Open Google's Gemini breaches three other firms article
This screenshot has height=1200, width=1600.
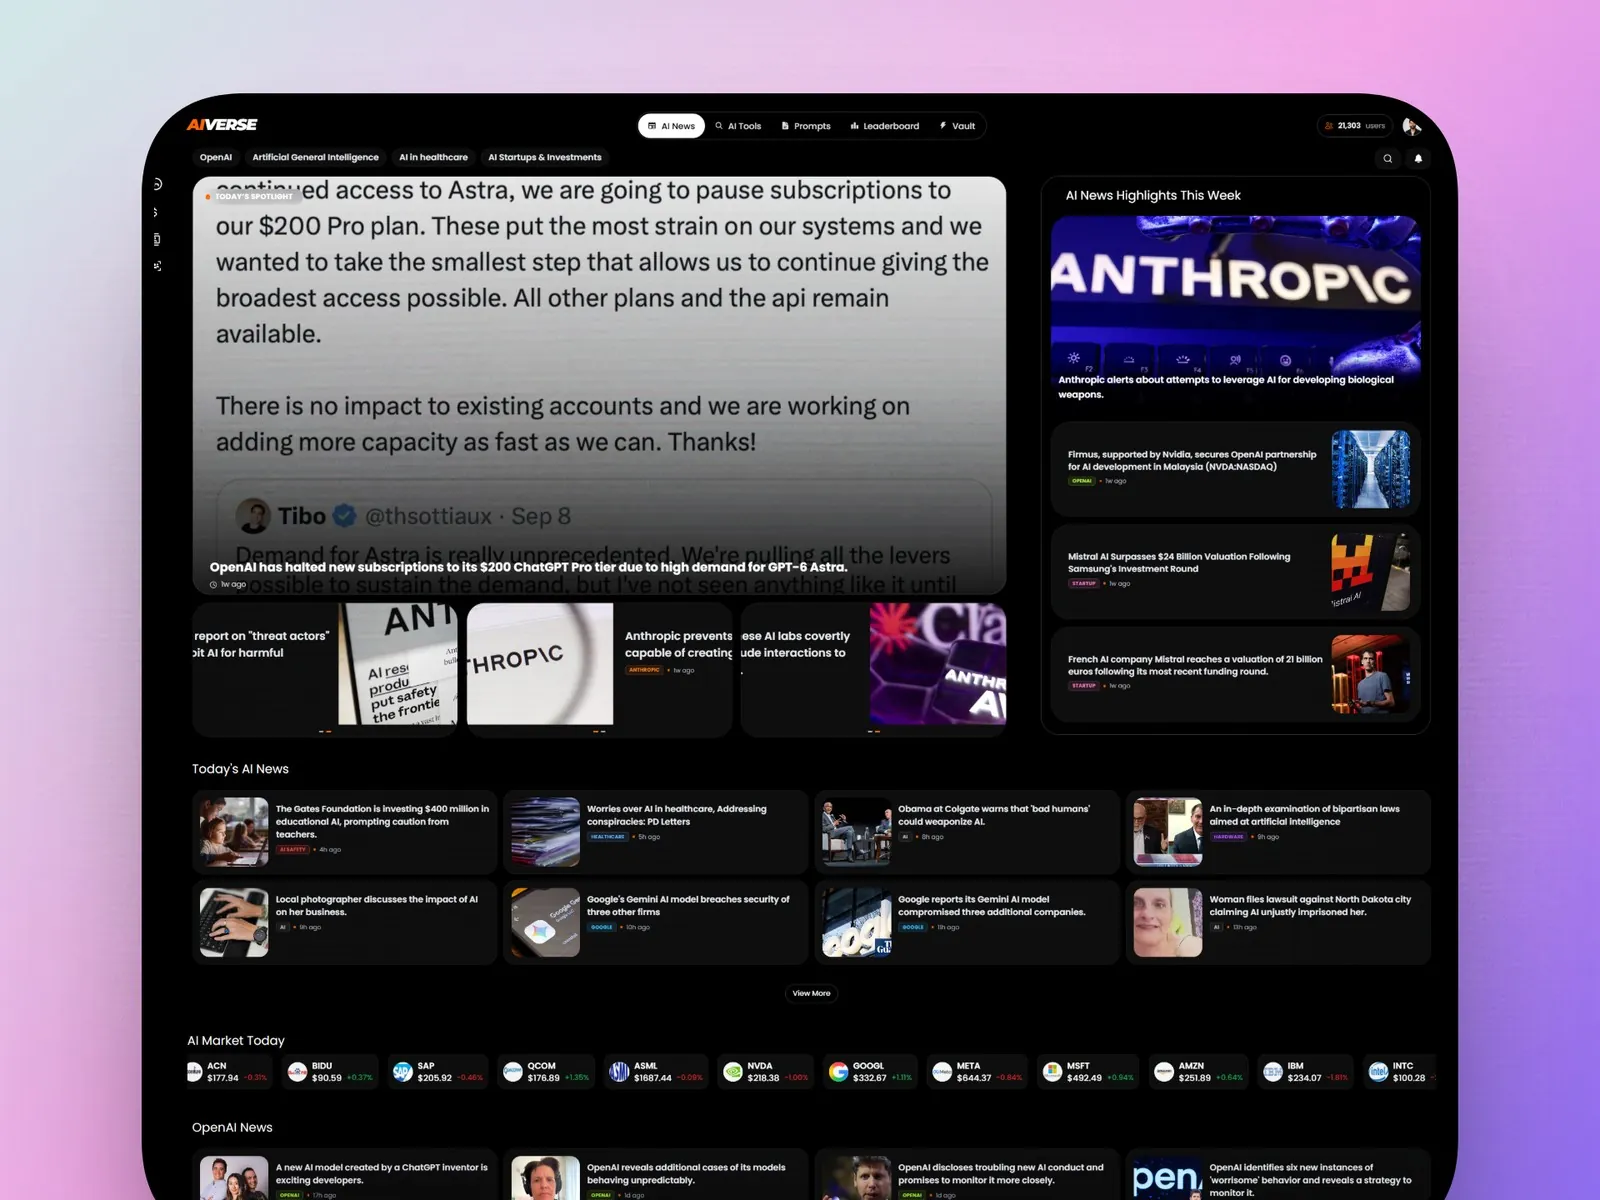coord(655,922)
